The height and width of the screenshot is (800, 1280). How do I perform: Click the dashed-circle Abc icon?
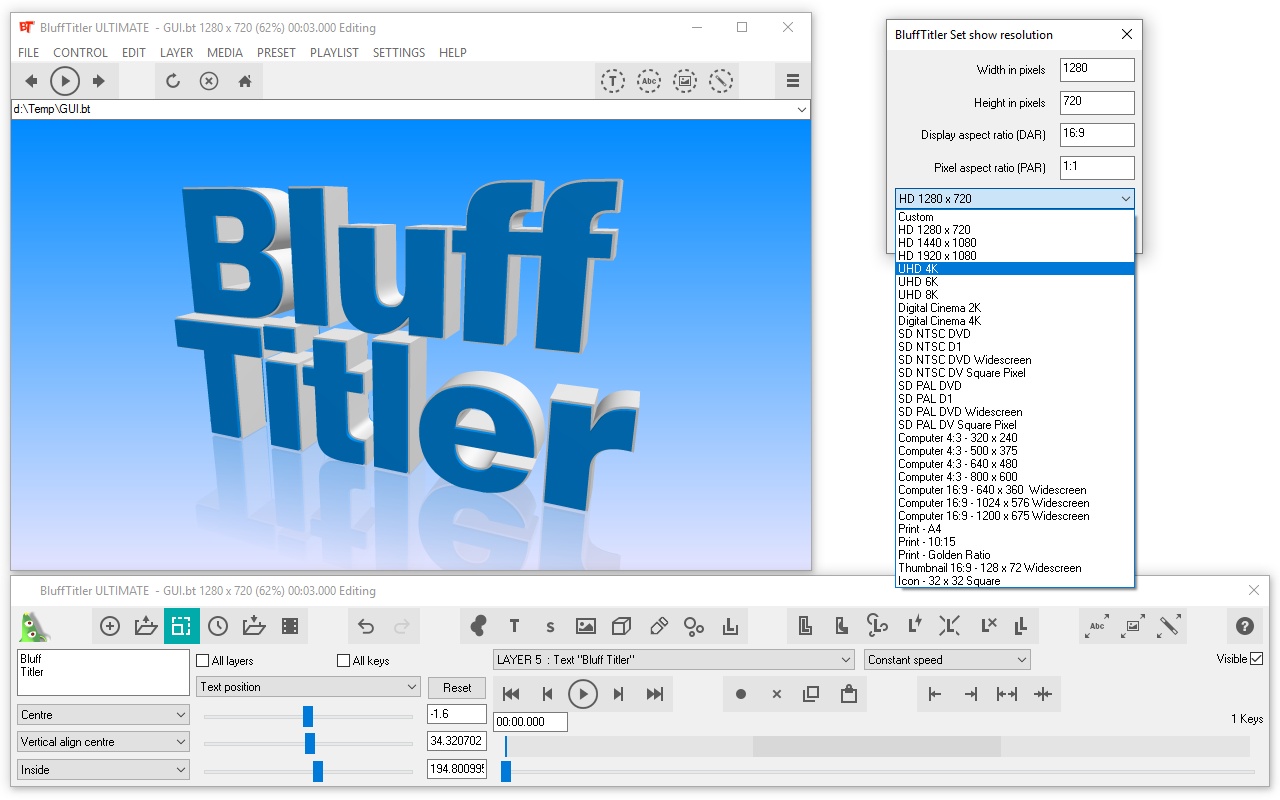point(649,81)
